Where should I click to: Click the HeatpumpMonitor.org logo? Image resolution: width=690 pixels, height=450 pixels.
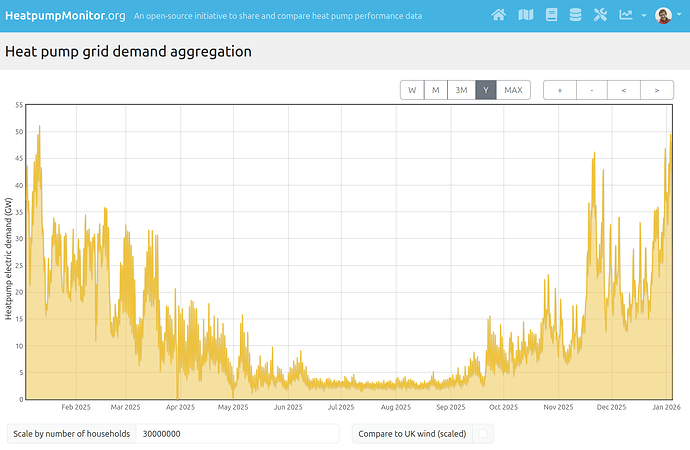tap(66, 15)
